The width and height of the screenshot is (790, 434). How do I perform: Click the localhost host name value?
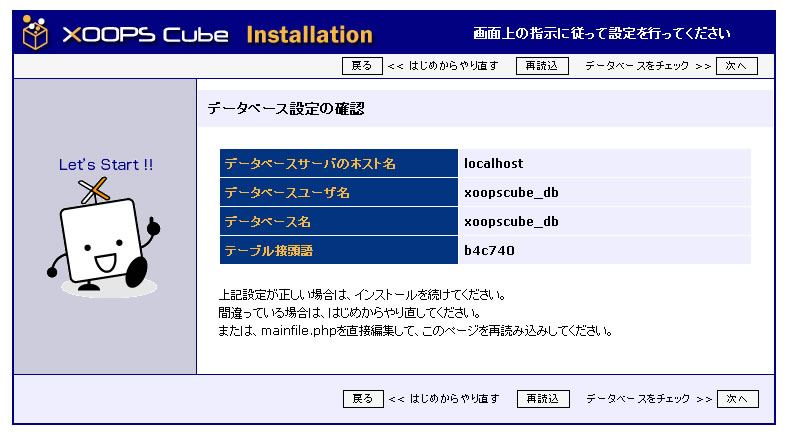pyautogui.click(x=493, y=163)
